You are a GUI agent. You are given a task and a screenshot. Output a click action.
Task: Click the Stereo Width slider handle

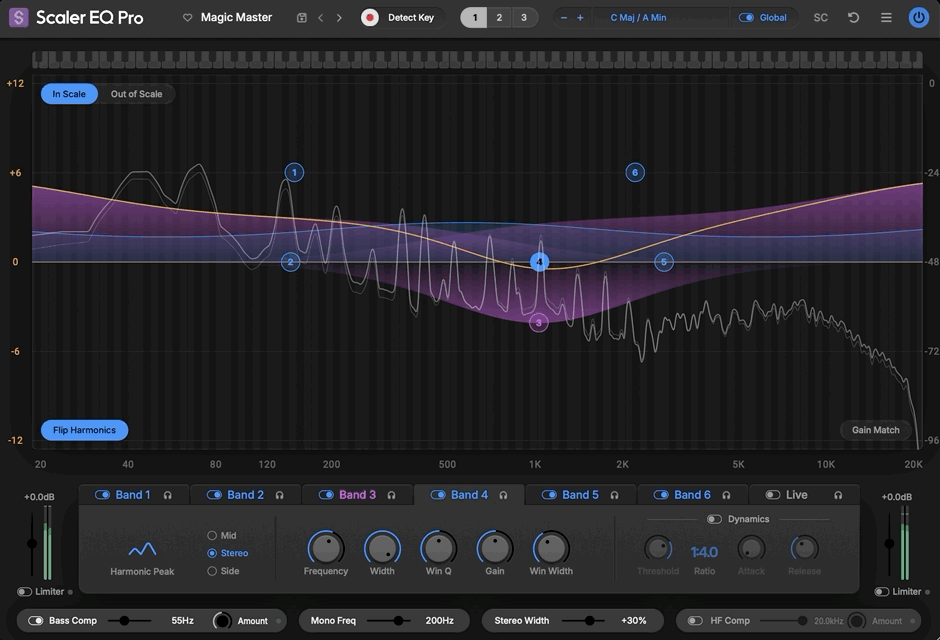point(590,621)
